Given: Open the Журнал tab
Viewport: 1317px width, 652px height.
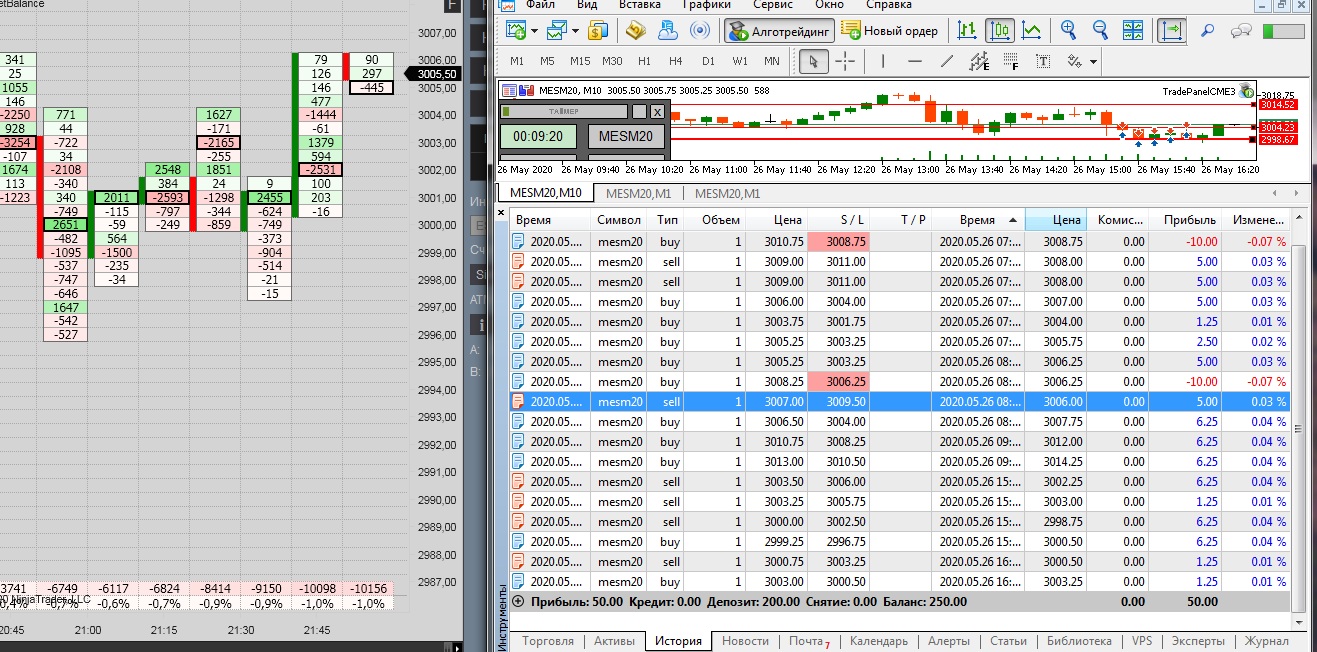Looking at the screenshot, I should click(x=1265, y=641).
